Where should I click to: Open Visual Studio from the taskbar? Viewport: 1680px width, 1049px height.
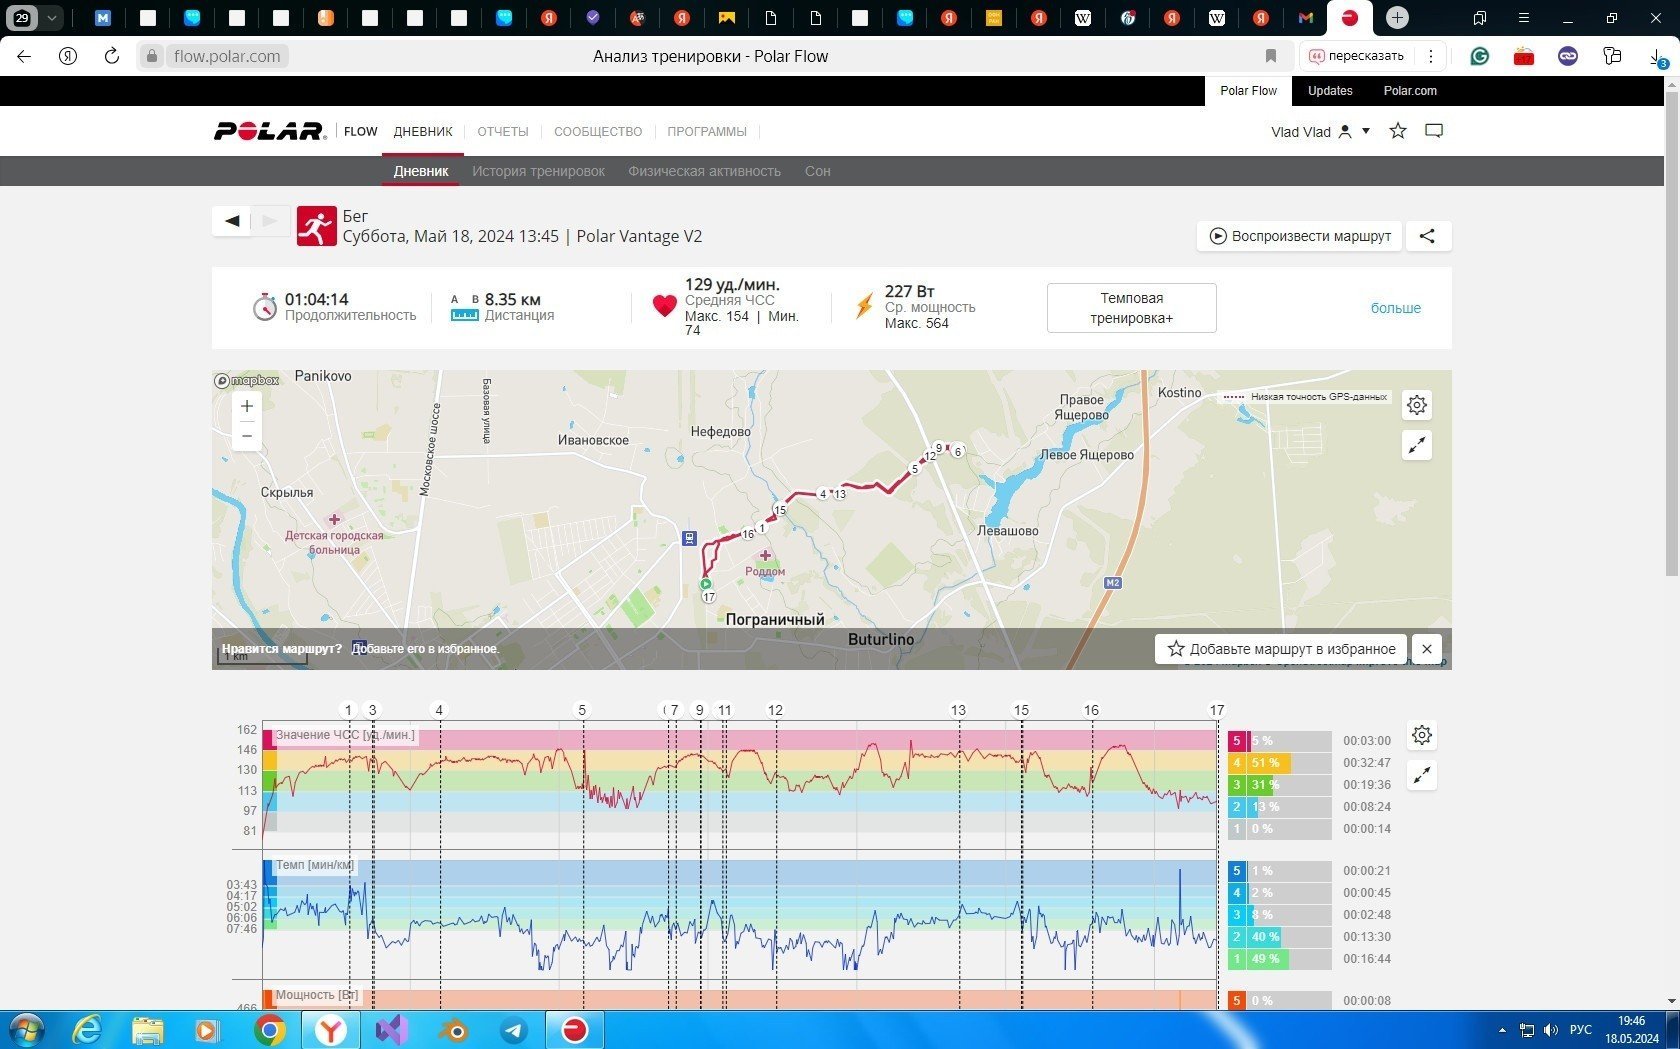coord(392,1030)
